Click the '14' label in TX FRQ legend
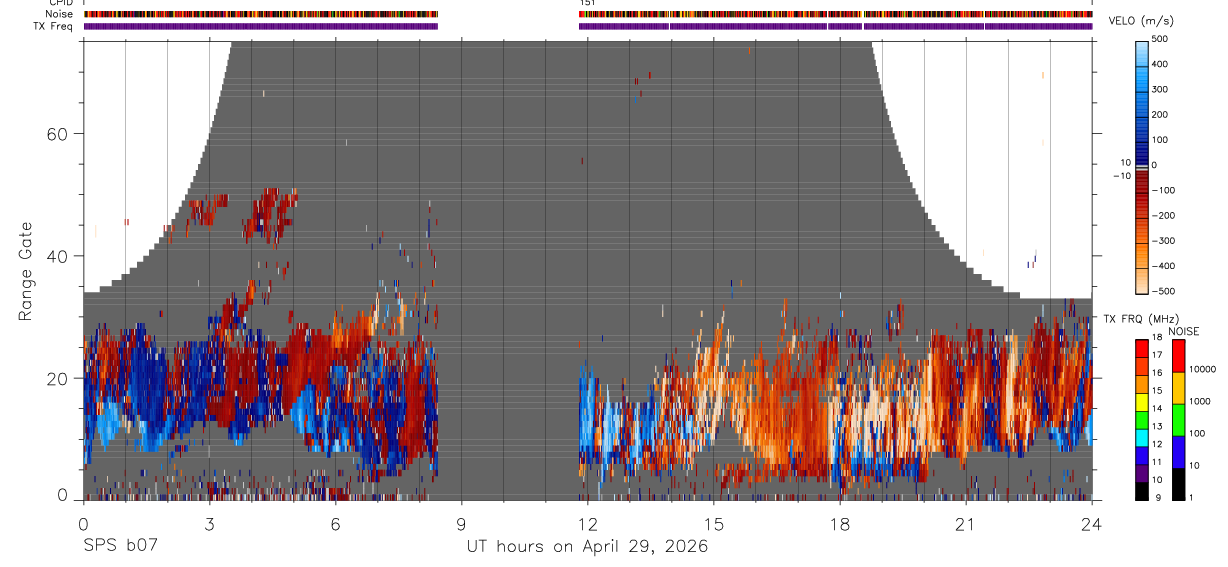The width and height of the screenshot is (1228, 567). point(1158,408)
